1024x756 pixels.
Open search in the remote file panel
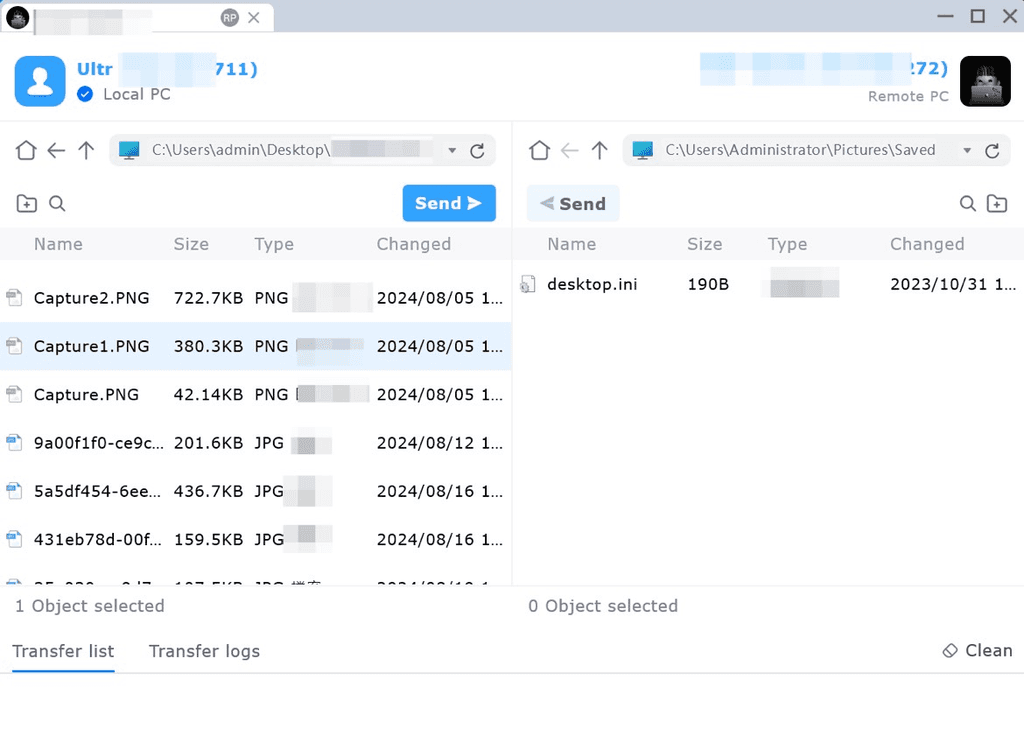[x=968, y=202]
